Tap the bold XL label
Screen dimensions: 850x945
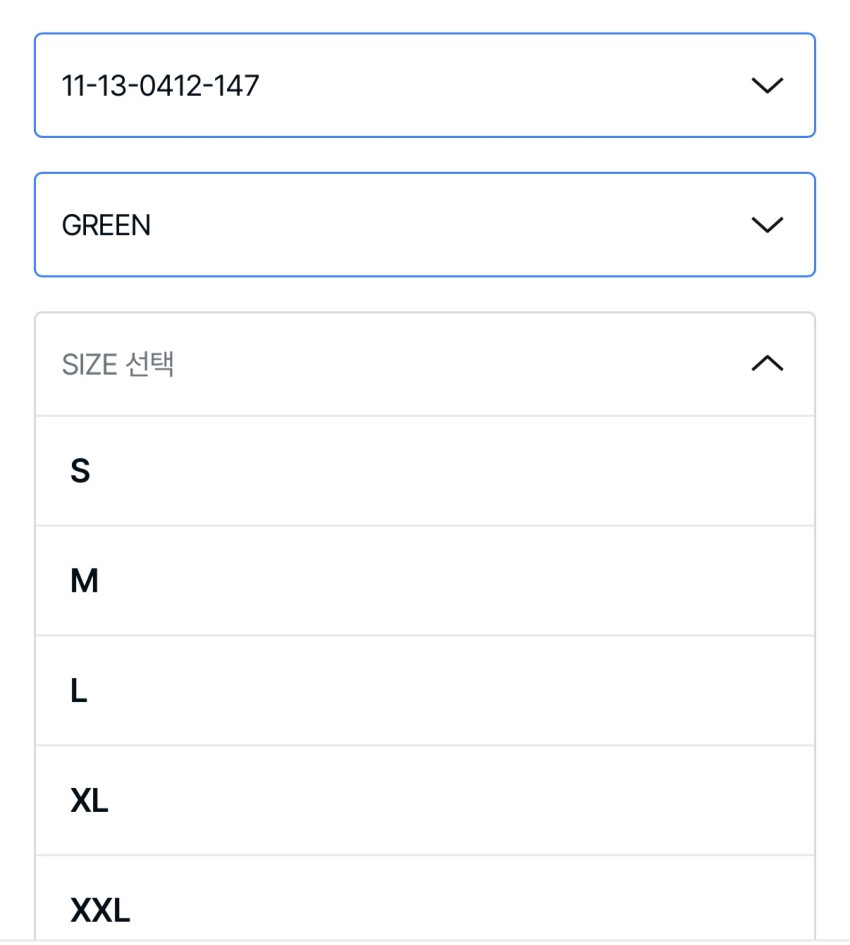tap(89, 801)
